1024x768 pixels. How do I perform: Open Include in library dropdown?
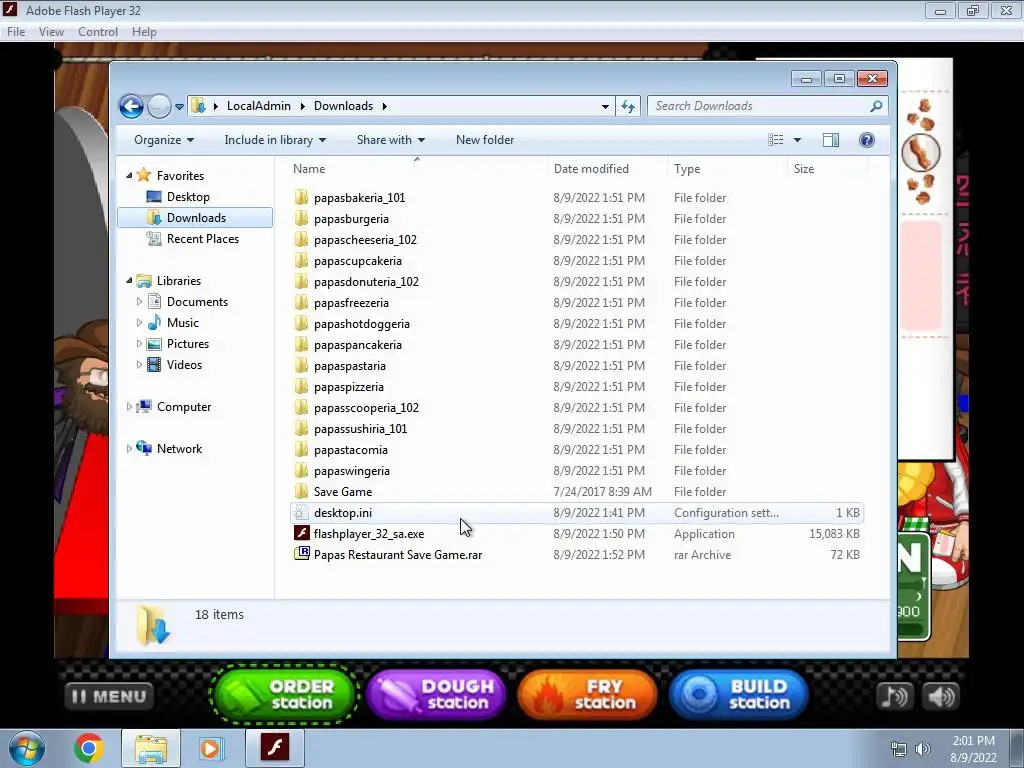[275, 140]
